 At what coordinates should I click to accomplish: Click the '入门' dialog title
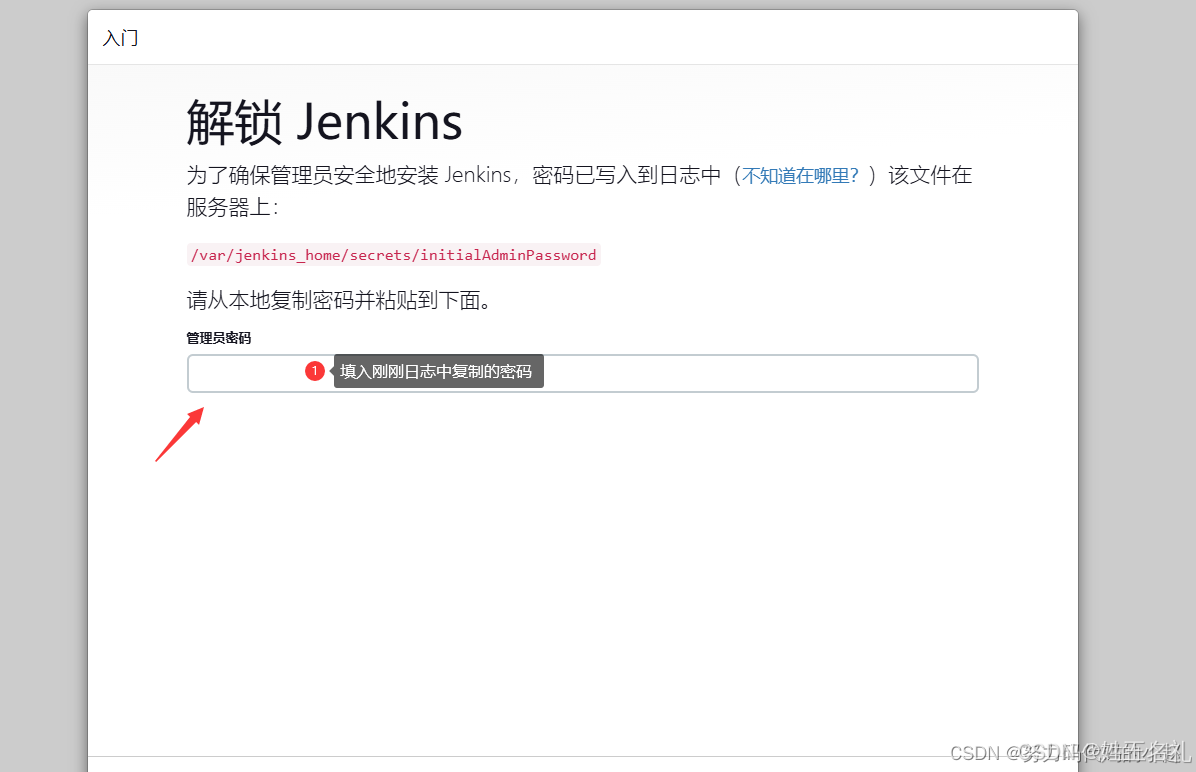[x=121, y=37]
